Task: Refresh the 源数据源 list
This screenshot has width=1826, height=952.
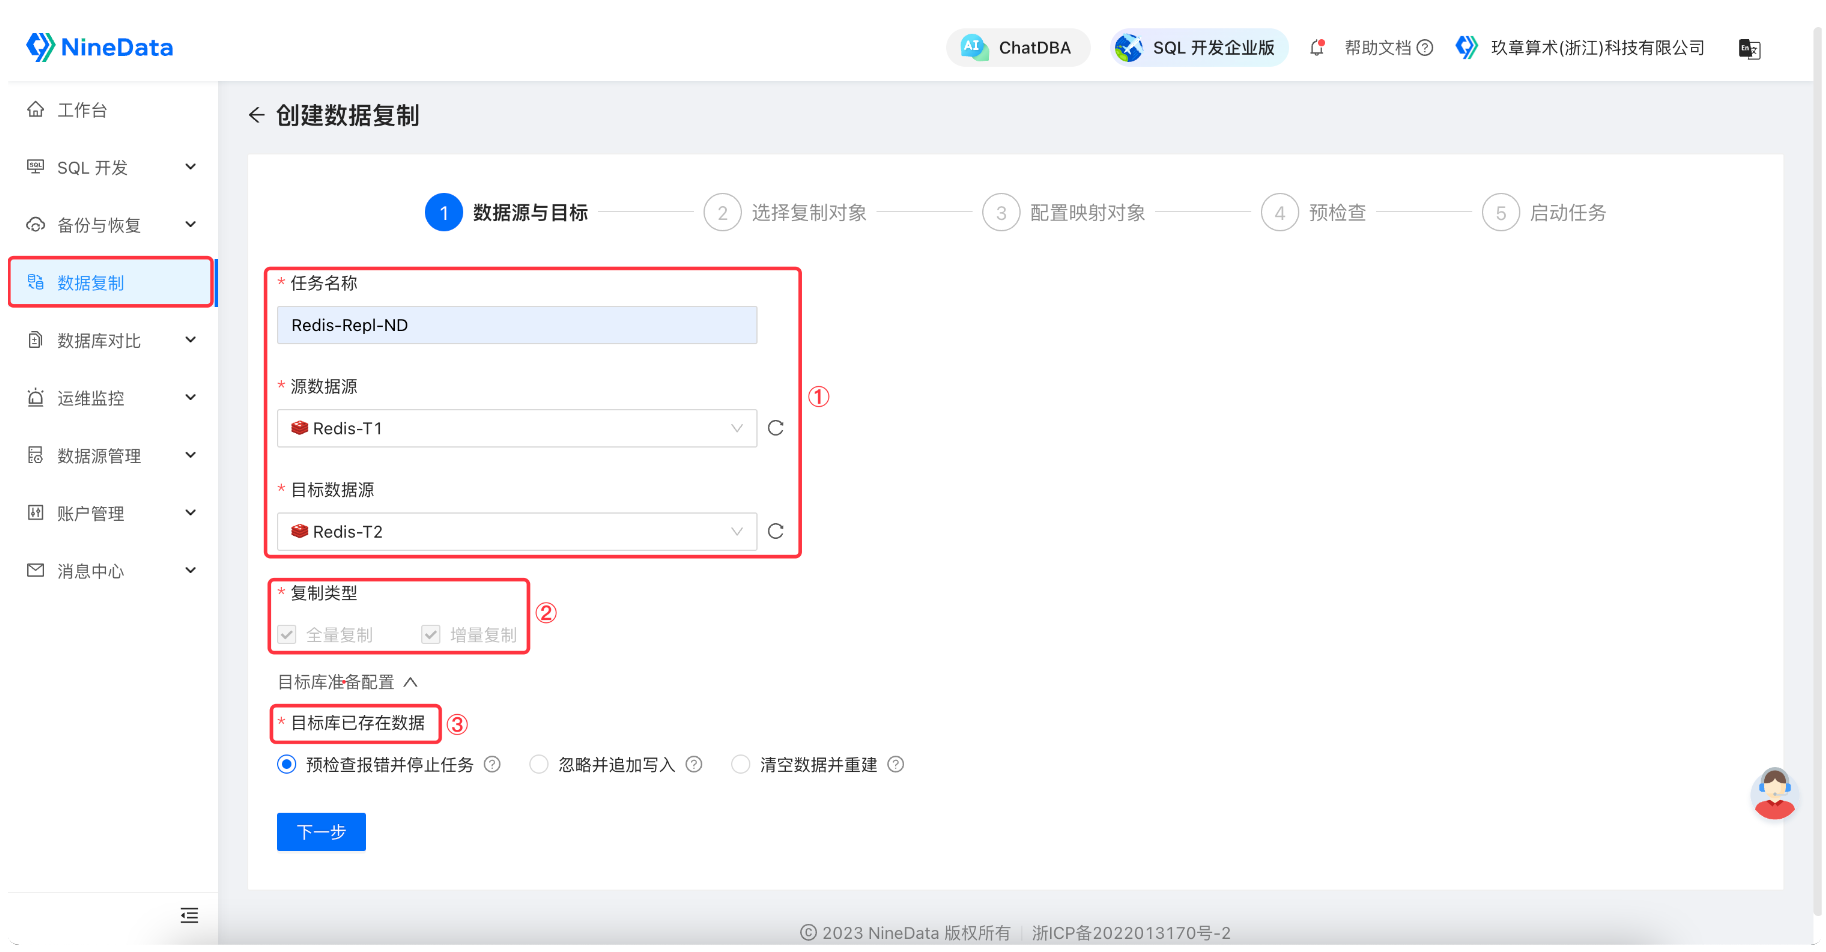Action: [776, 428]
